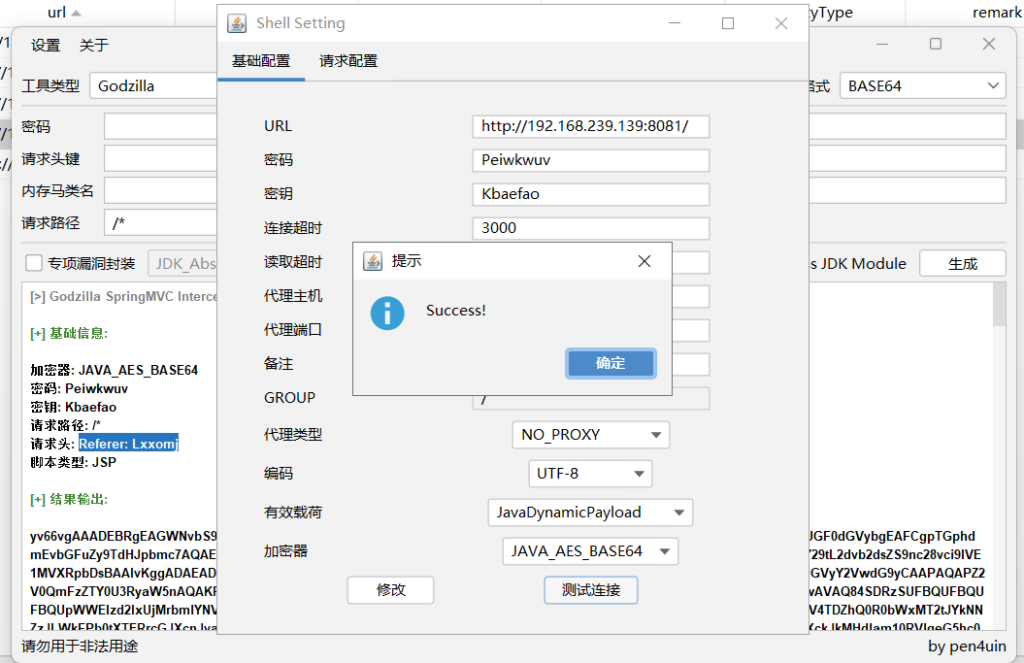
Task: Click the URL input field
Action: (x=590, y=126)
